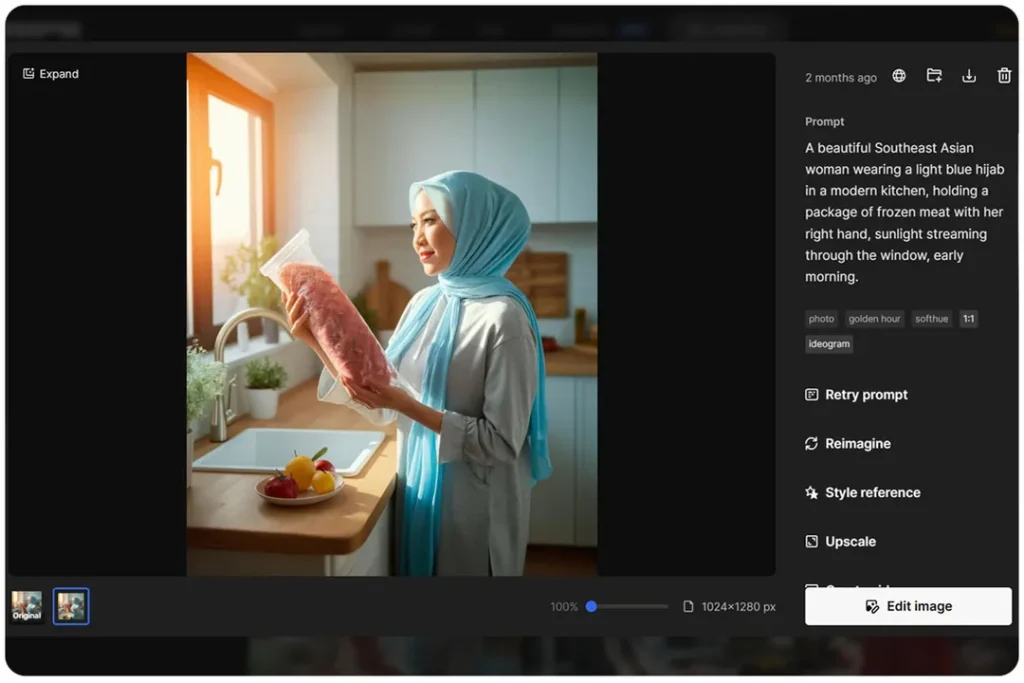The image size is (1024, 683).
Task: Click the Expand icon above the image
Action: (28, 74)
